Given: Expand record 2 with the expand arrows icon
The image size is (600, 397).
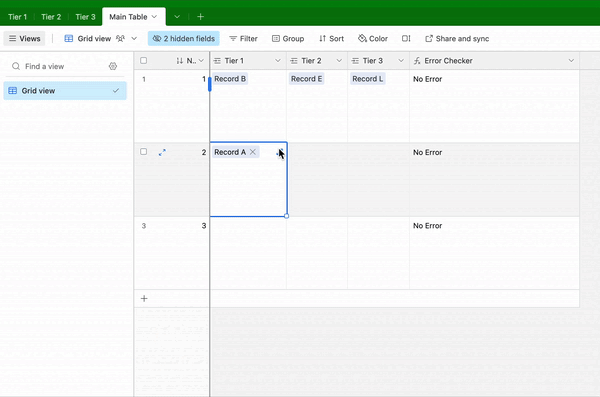Looking at the screenshot, I should click(x=162, y=152).
